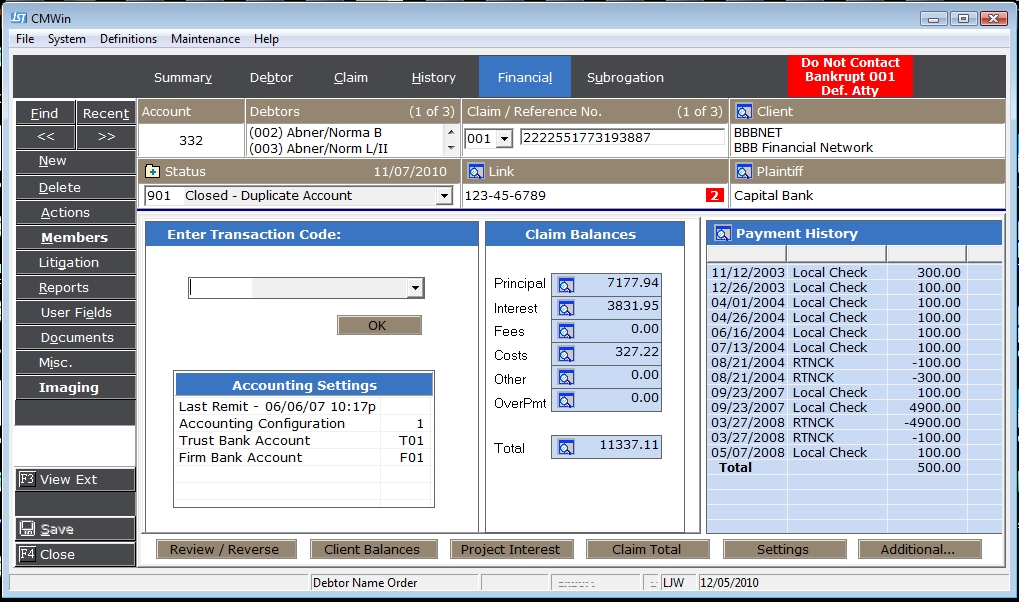The width and height of the screenshot is (1019, 602).
Task: Open the Maintenance menu
Action: pyautogui.click(x=205, y=39)
